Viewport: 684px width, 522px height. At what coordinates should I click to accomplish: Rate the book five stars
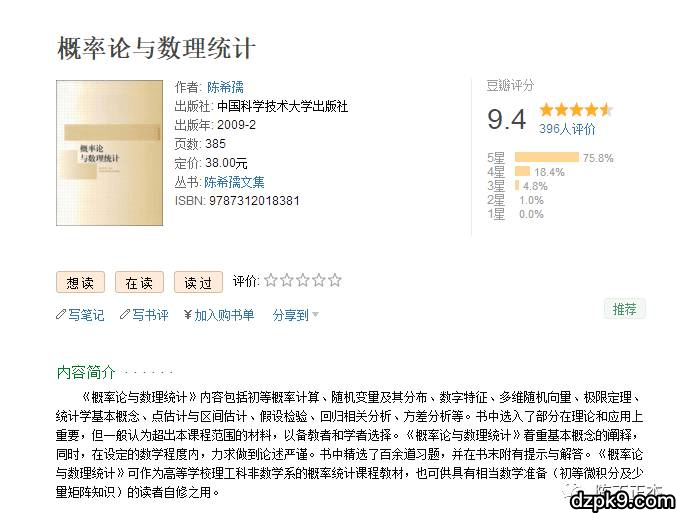pyautogui.click(x=335, y=280)
